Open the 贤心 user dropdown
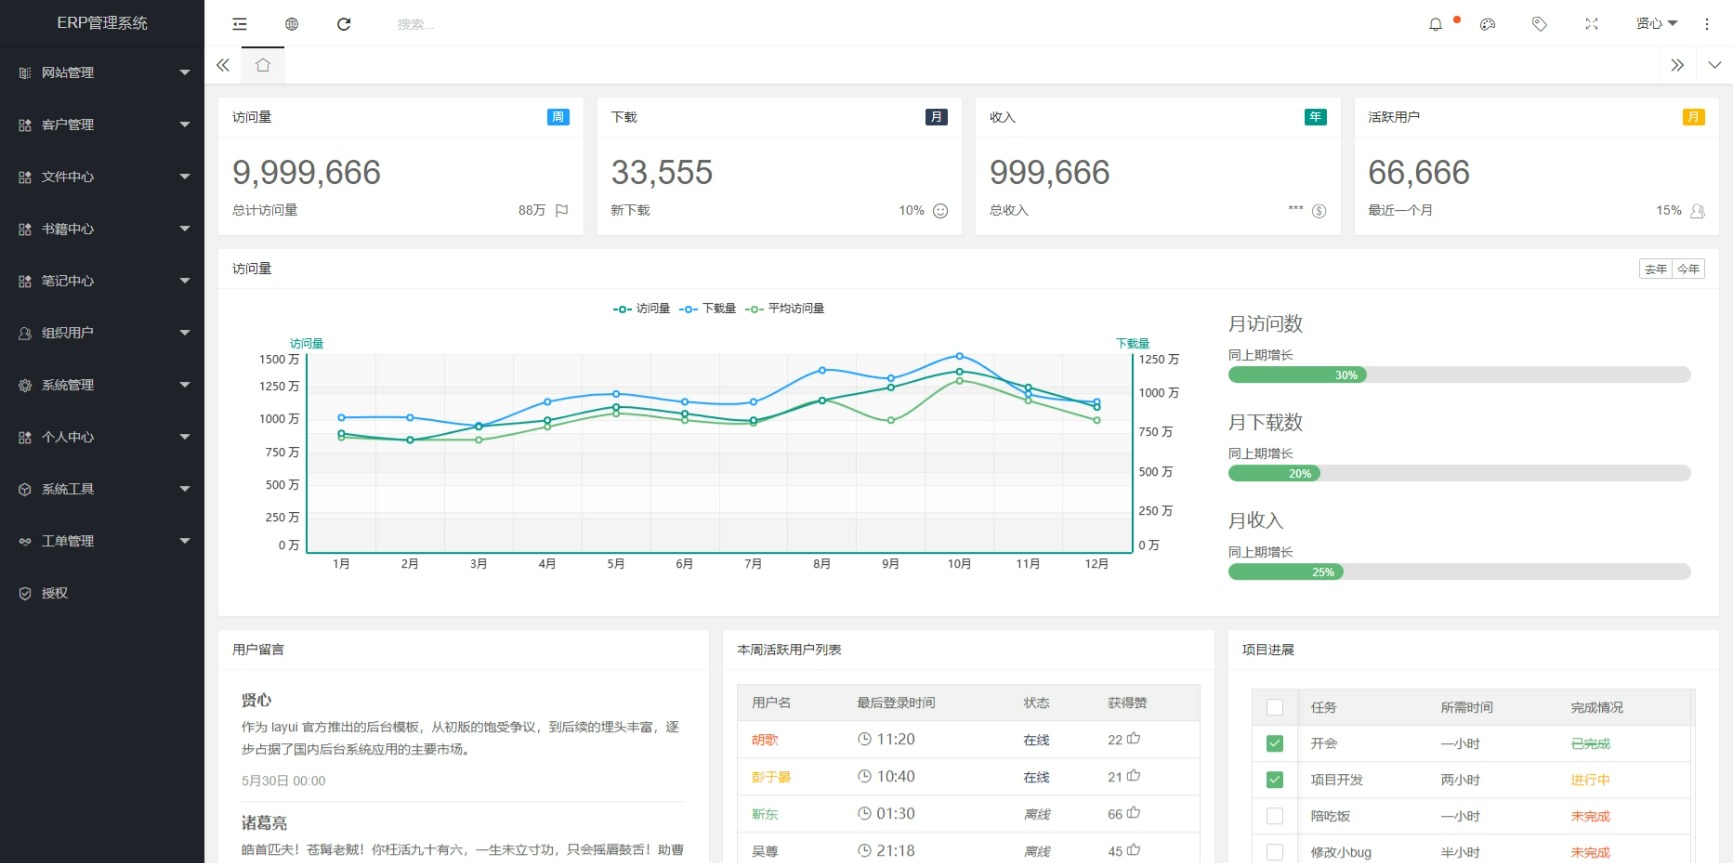 click(1656, 24)
